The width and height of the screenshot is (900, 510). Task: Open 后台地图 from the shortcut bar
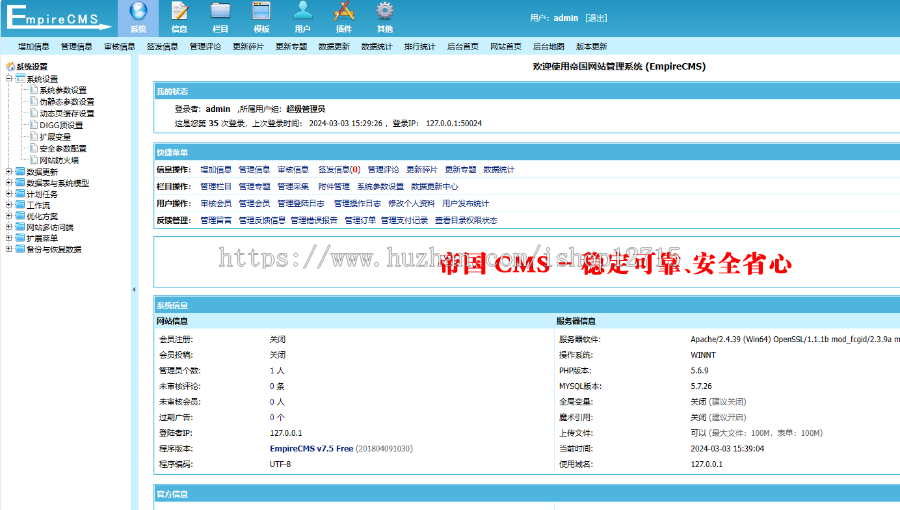[x=548, y=46]
